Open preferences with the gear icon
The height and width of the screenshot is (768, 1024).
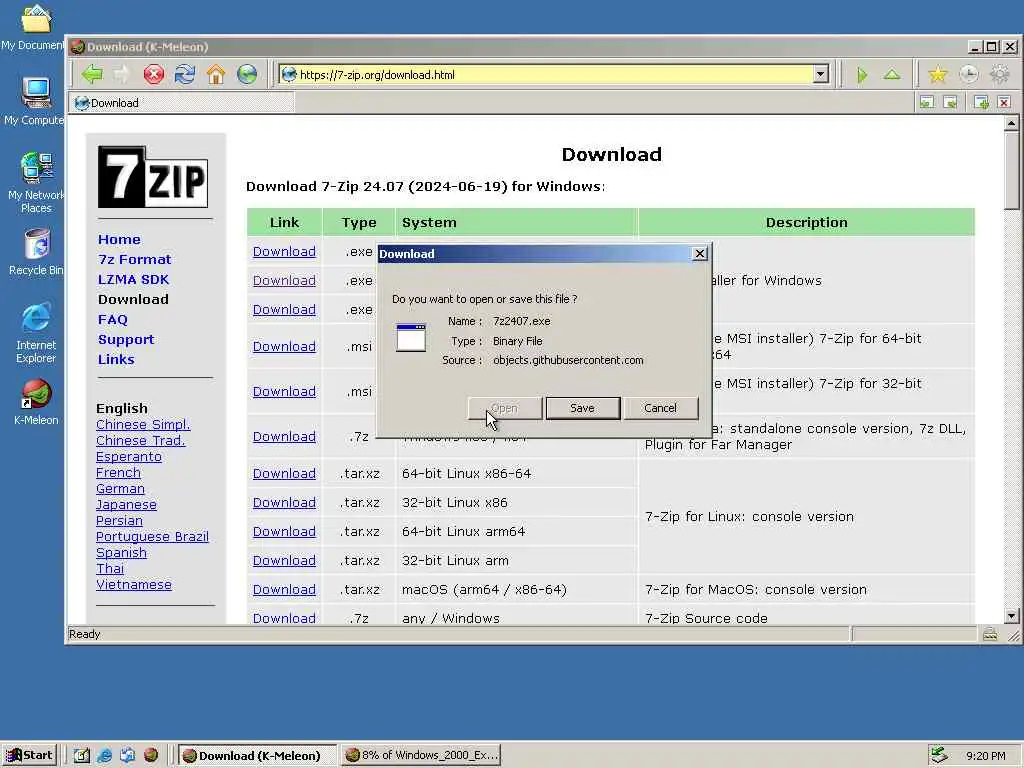1000,74
